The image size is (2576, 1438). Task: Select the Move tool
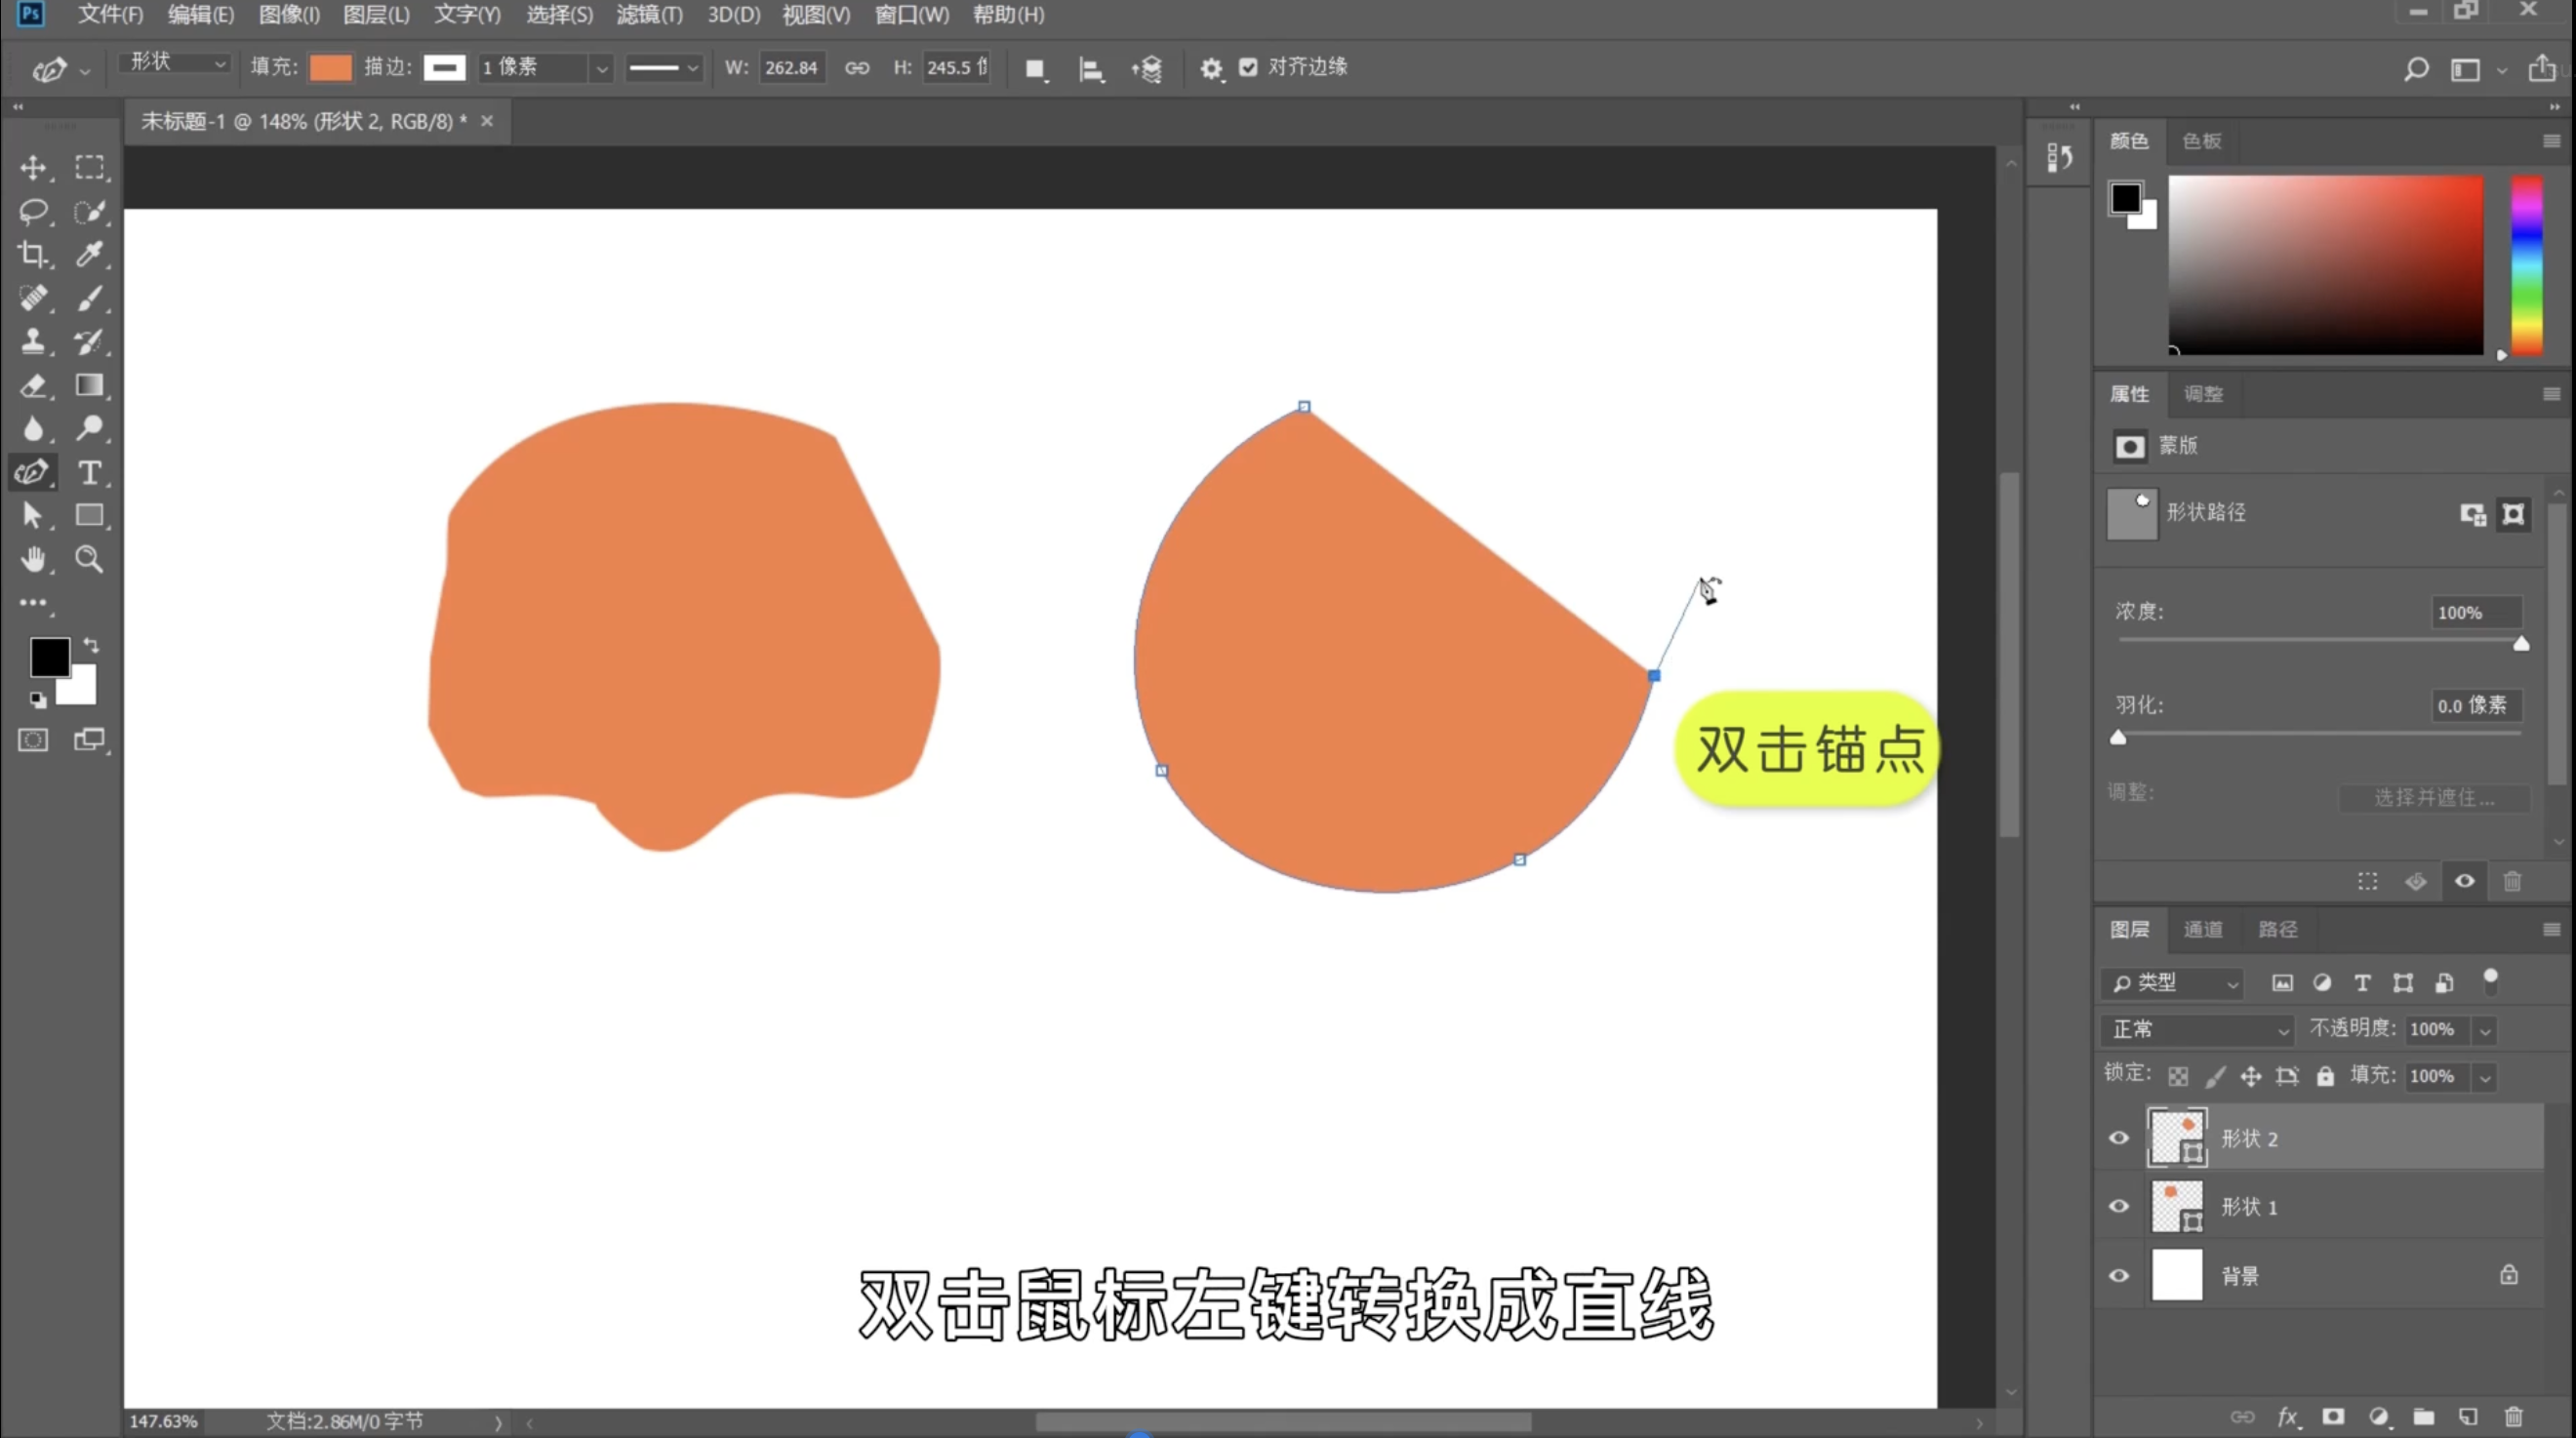tap(33, 167)
